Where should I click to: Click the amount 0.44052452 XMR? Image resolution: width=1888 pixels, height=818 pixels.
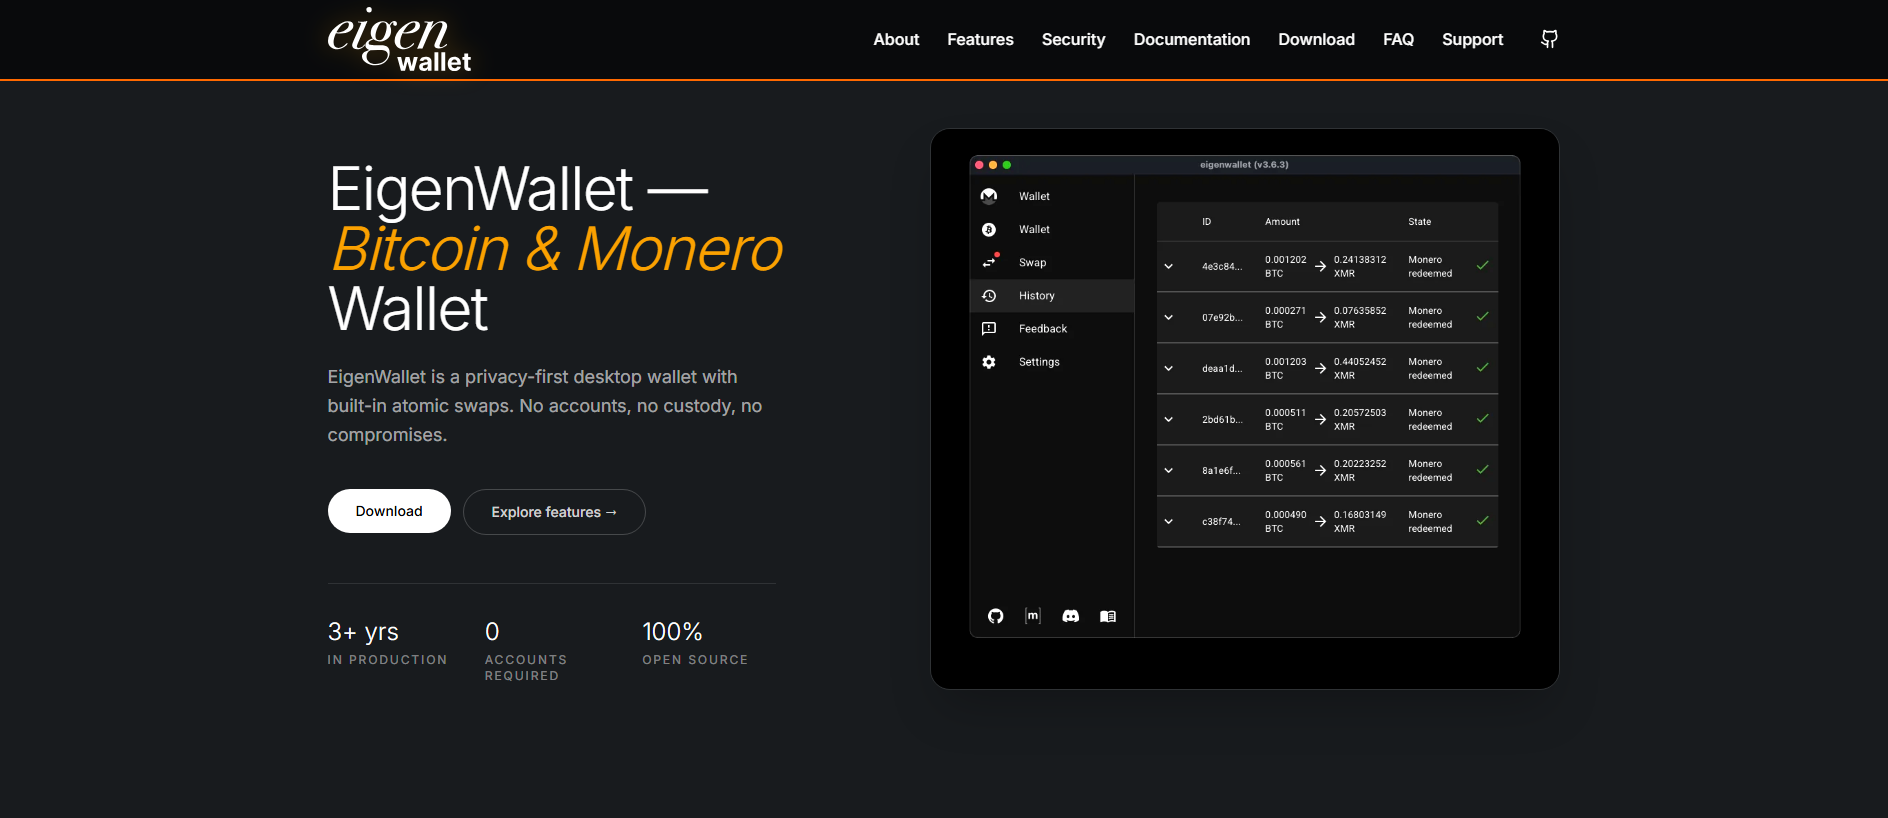pyautogui.click(x=1360, y=368)
